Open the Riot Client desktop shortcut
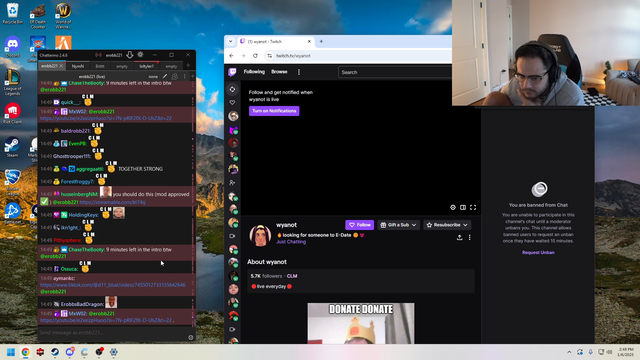This screenshot has width=640, height=360. click(x=13, y=113)
